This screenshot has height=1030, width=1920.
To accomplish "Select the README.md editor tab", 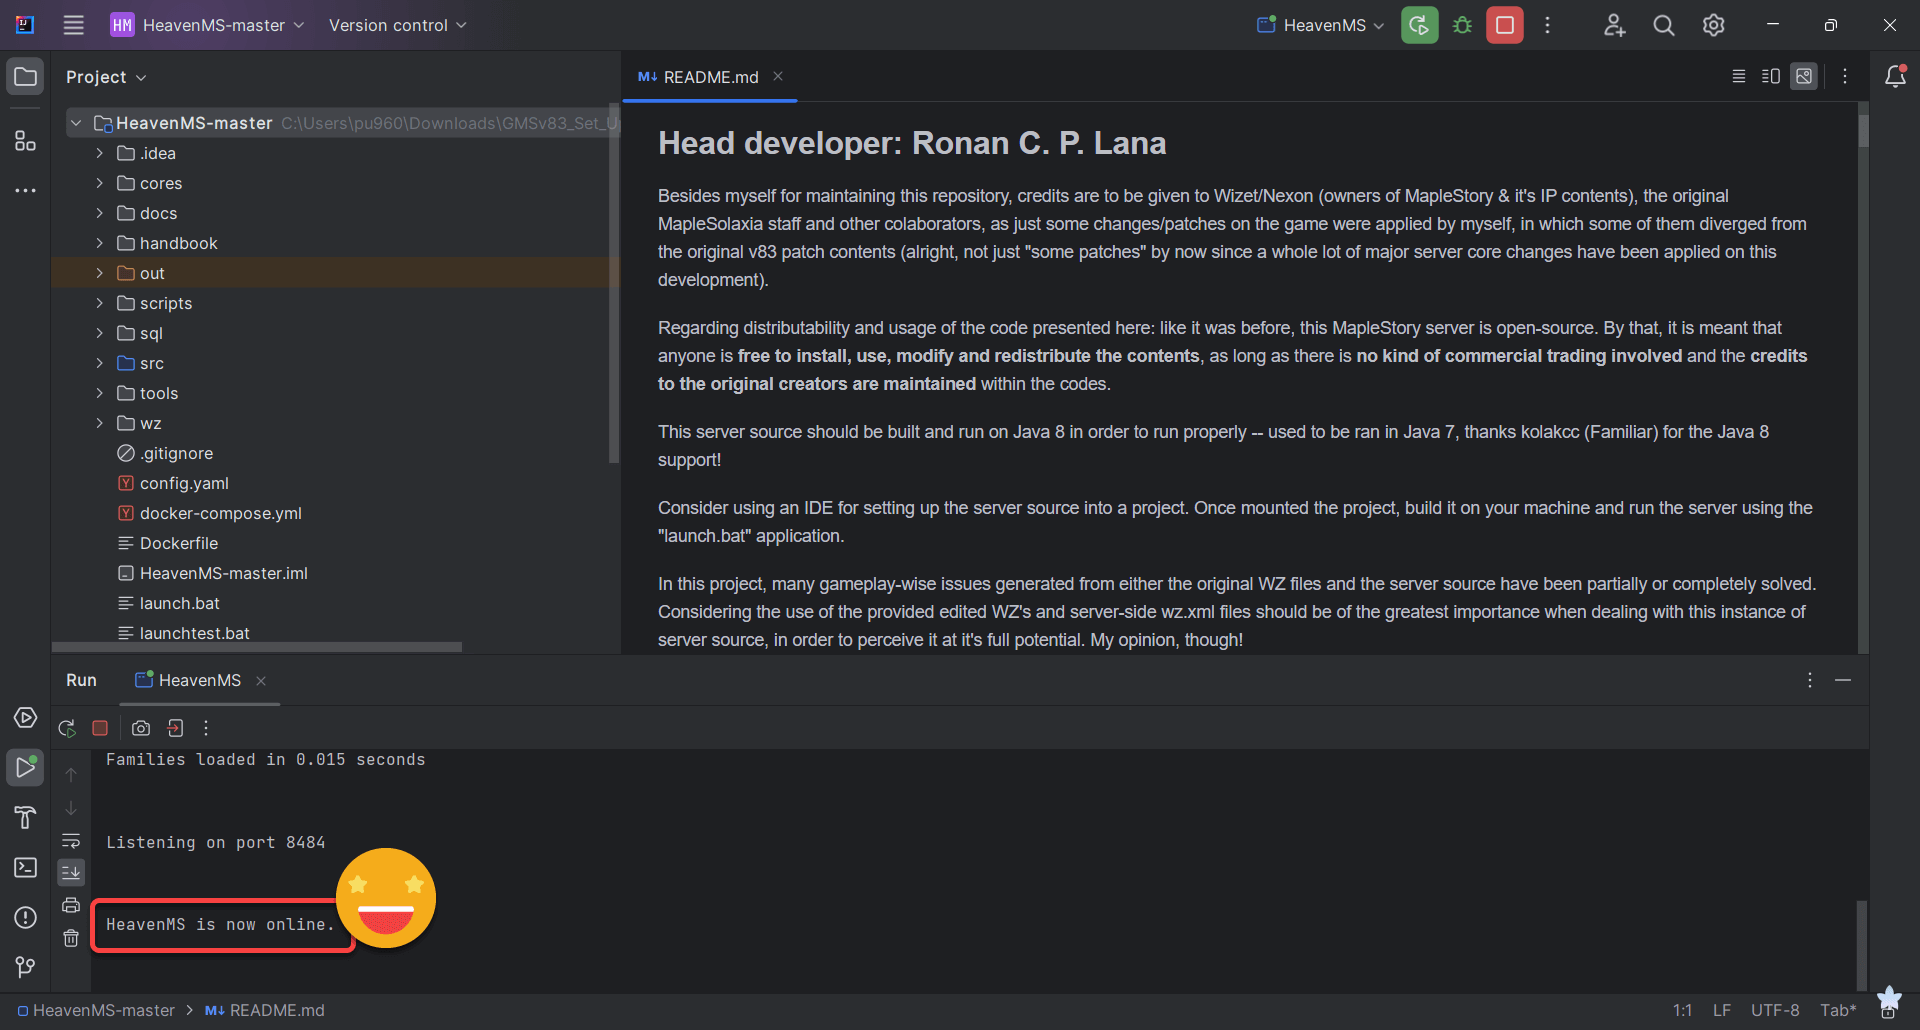I will click(709, 77).
